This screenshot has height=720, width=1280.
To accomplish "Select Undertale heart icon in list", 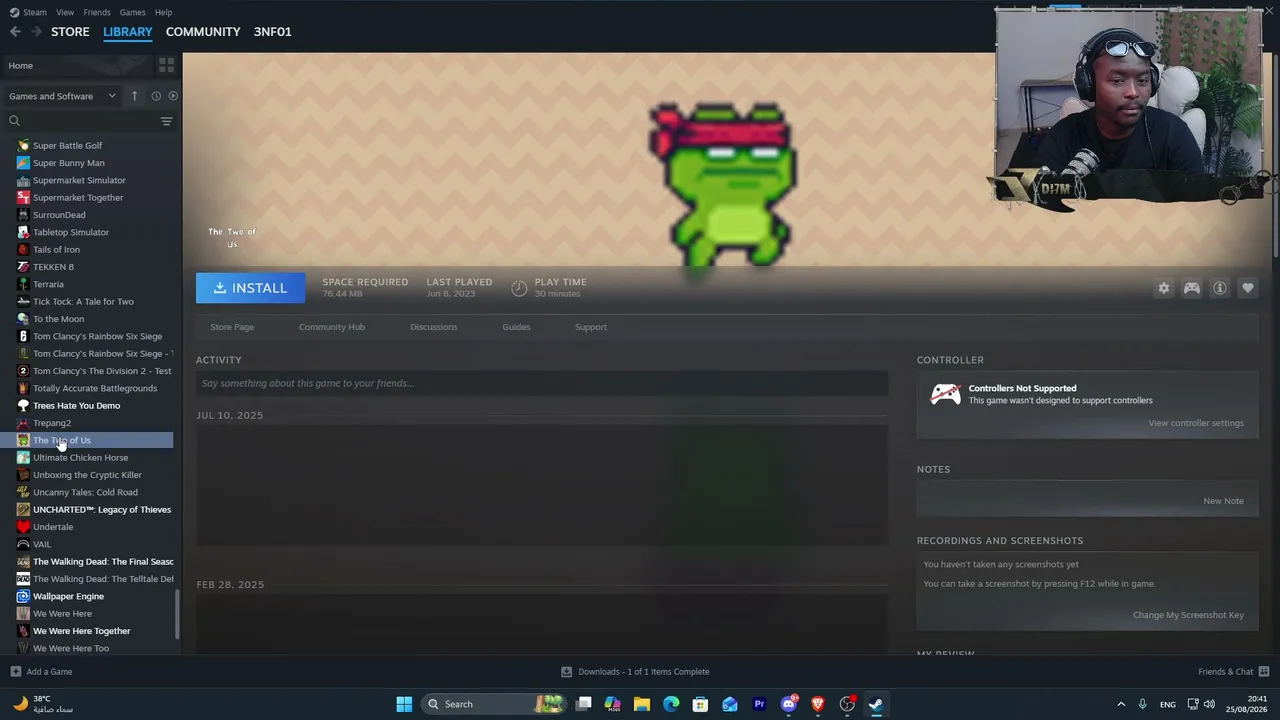I will pos(23,527).
